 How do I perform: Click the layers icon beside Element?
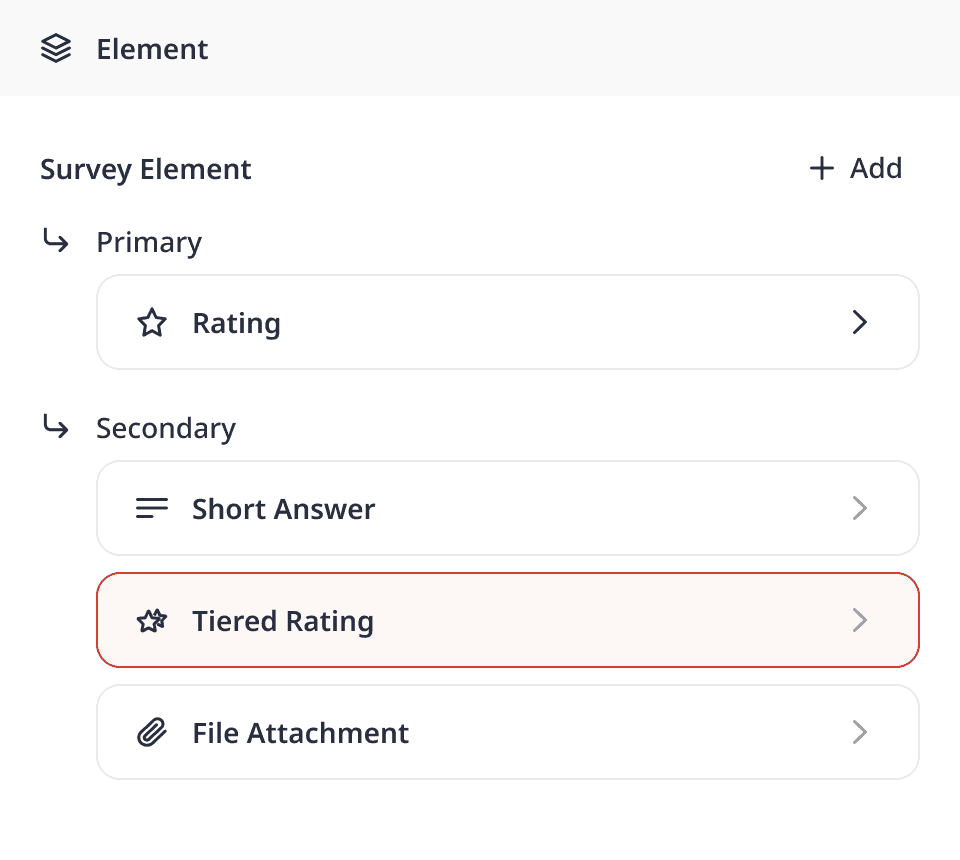56,49
